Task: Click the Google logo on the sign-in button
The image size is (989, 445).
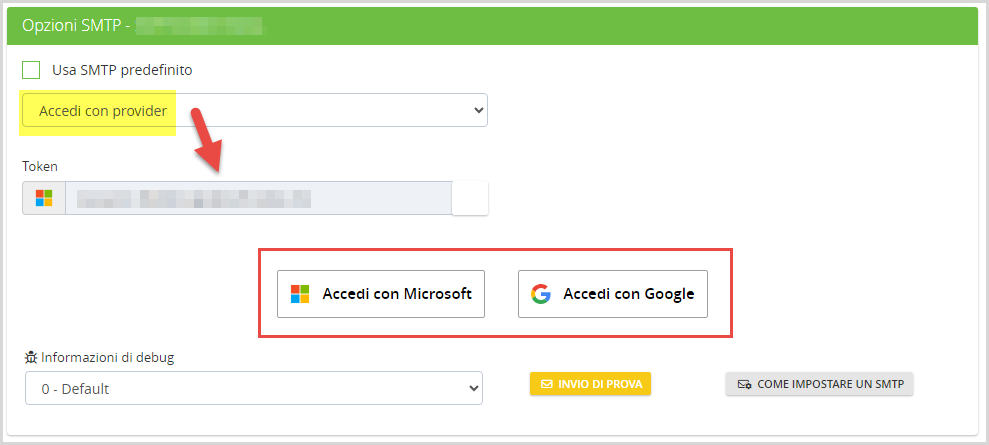Action: (541, 294)
